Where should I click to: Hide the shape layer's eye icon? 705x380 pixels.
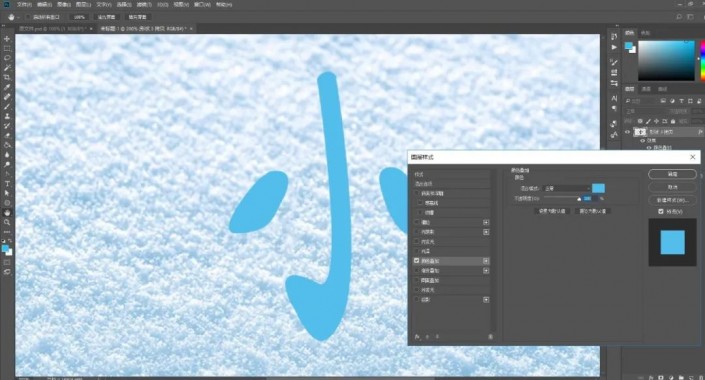(x=628, y=132)
